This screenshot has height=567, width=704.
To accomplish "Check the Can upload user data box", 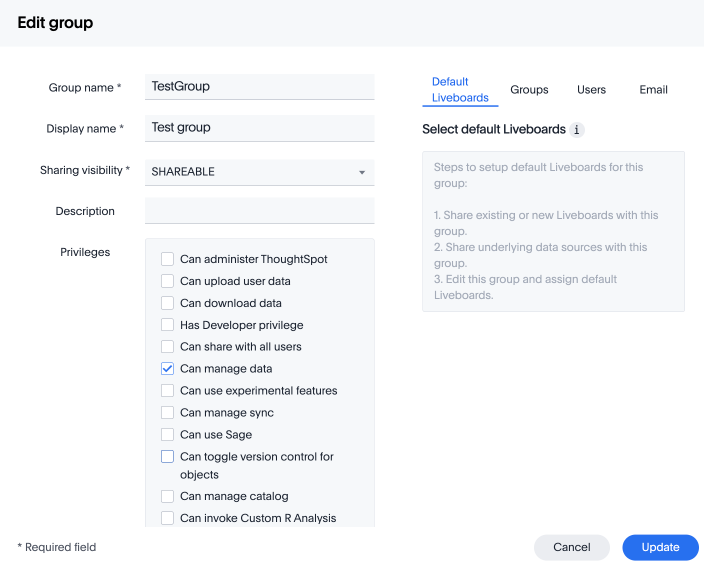I will (168, 281).
